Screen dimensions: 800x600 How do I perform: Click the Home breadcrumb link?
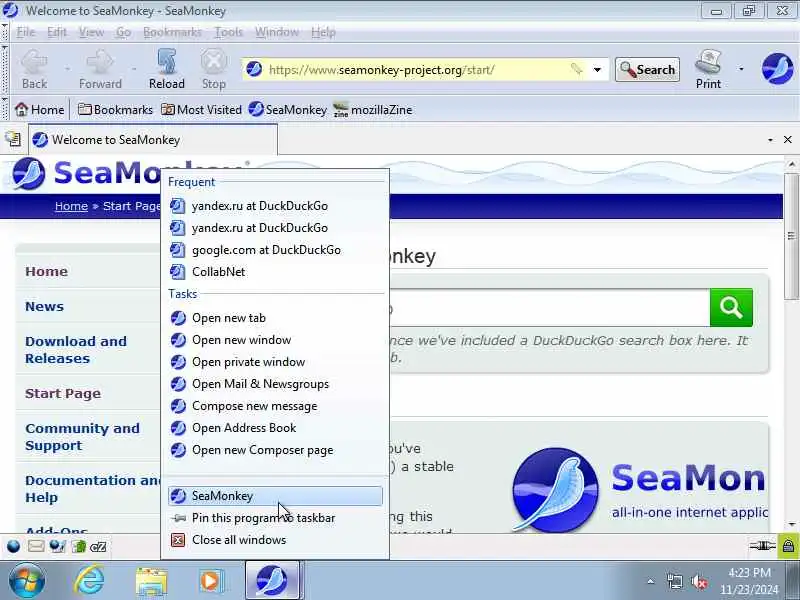click(x=71, y=206)
